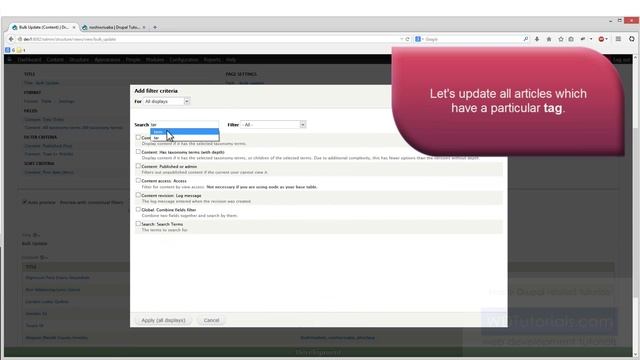
Task: Open the Content admin menu item
Action: (x=55, y=60)
